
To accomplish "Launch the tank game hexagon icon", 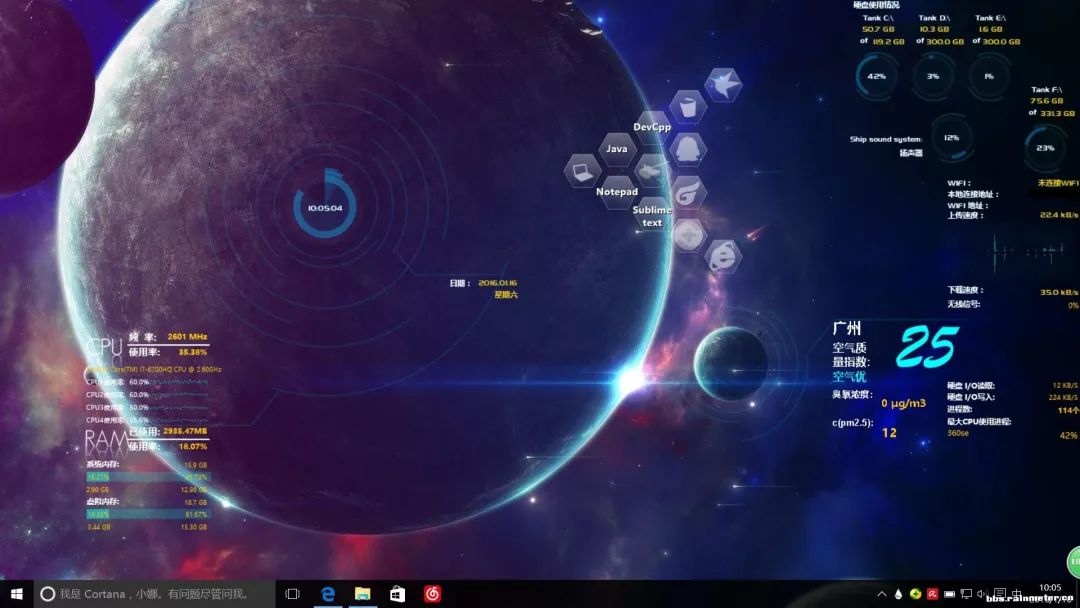I will (x=652, y=170).
